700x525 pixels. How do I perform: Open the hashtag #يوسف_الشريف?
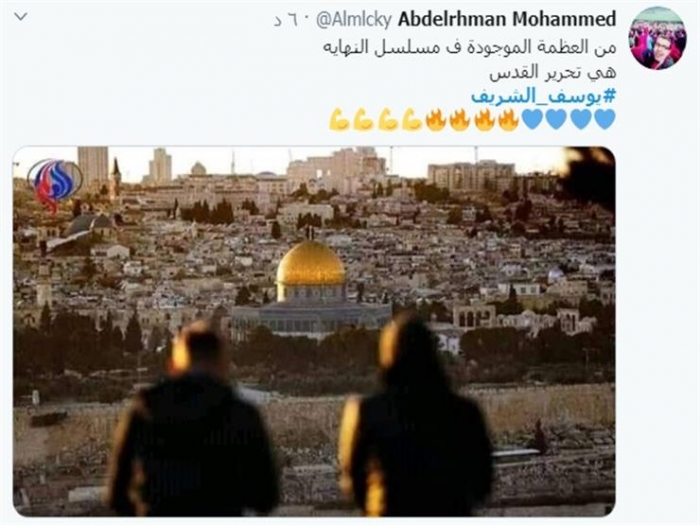[544, 96]
